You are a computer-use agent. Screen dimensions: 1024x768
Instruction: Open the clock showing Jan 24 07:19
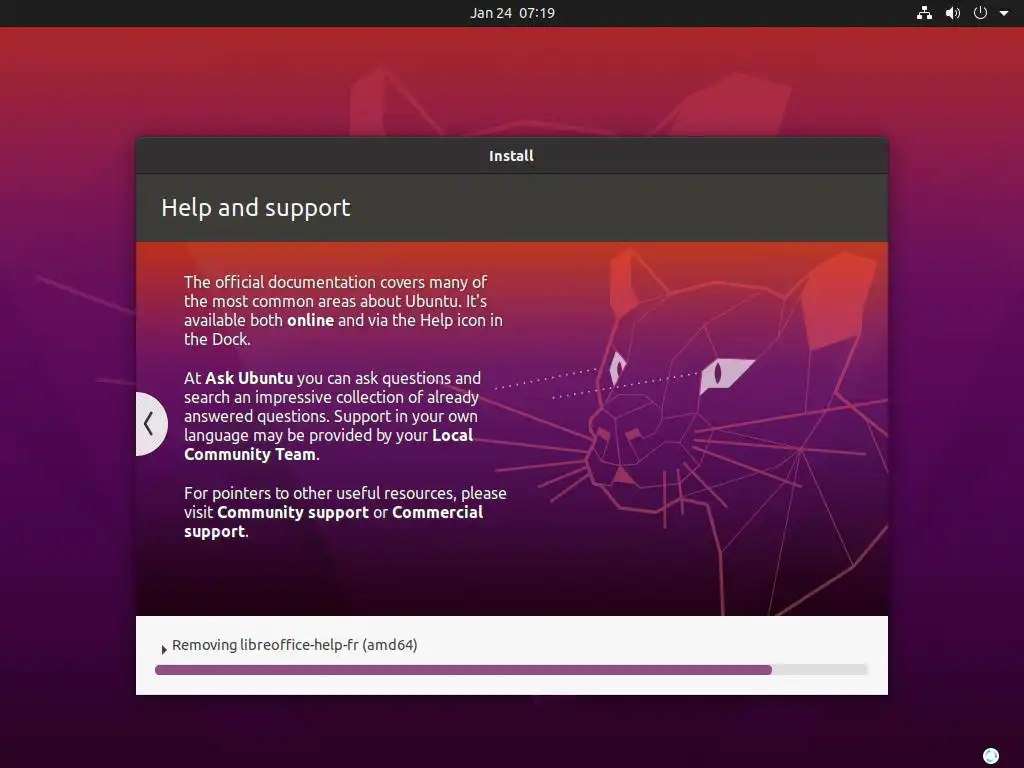[x=512, y=13]
